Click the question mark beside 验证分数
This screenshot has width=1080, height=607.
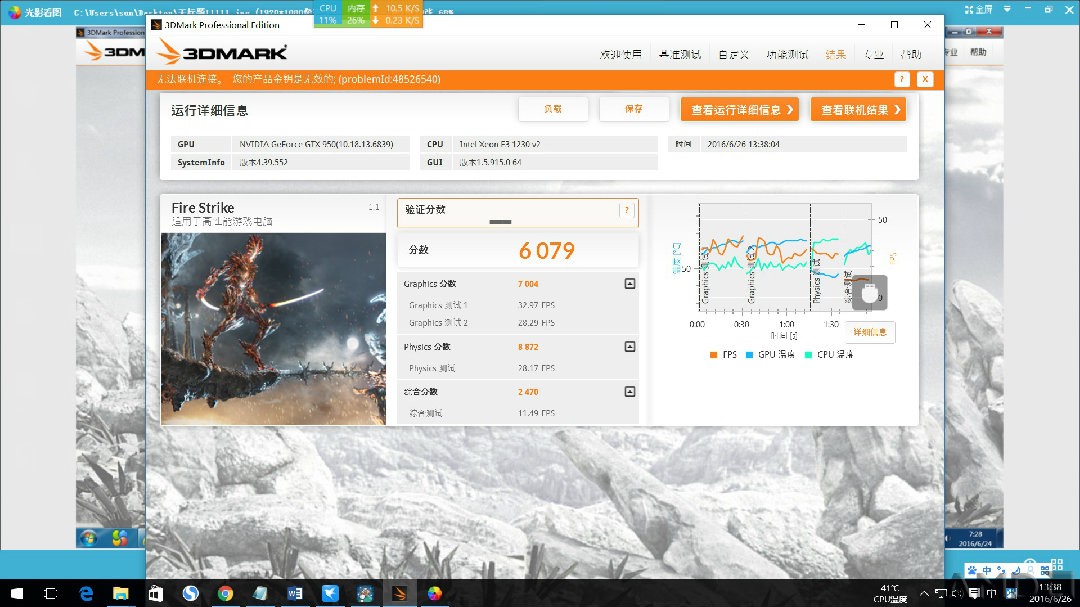627,211
